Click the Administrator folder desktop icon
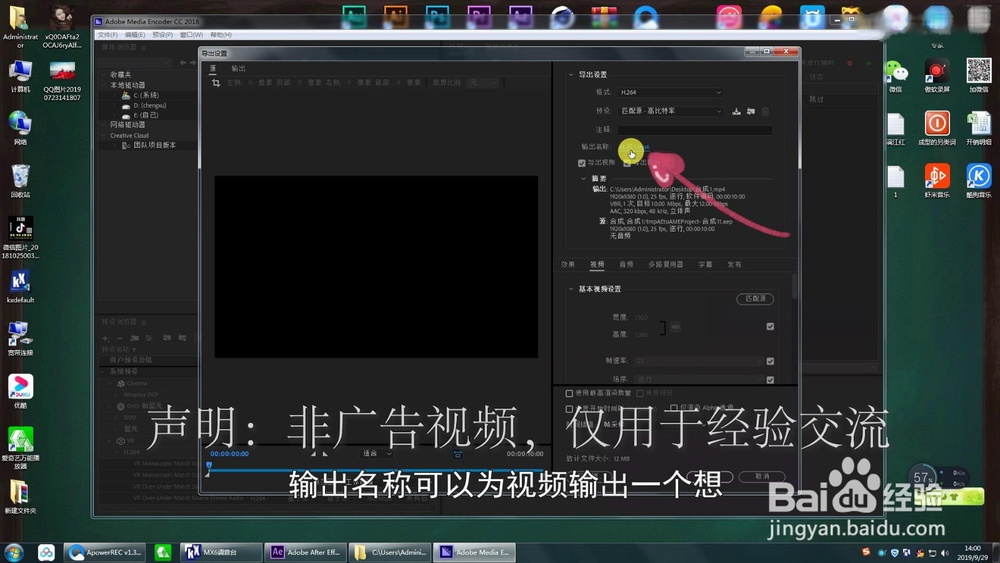The width and height of the screenshot is (1000, 563). point(20,27)
